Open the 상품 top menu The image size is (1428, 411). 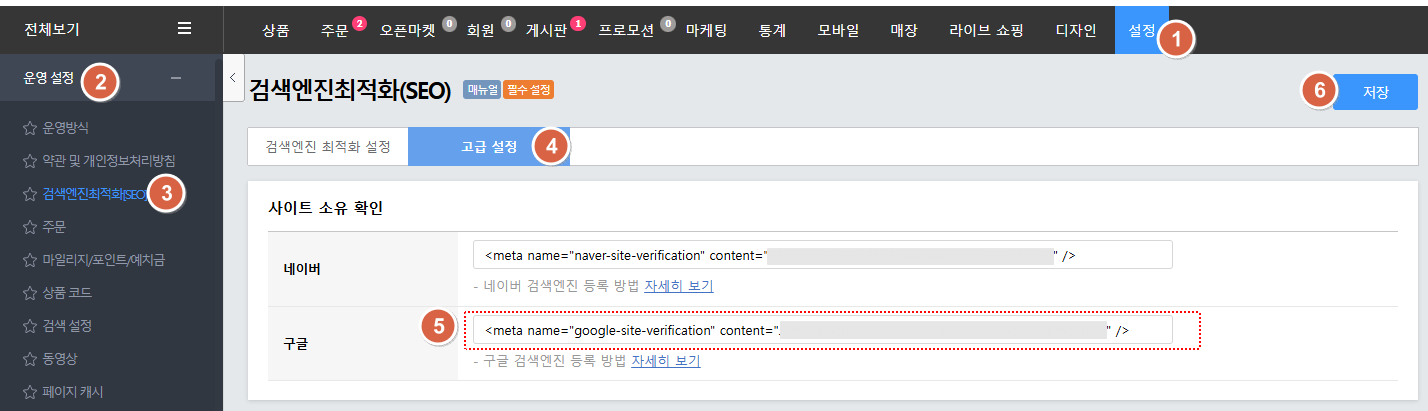[x=275, y=31]
